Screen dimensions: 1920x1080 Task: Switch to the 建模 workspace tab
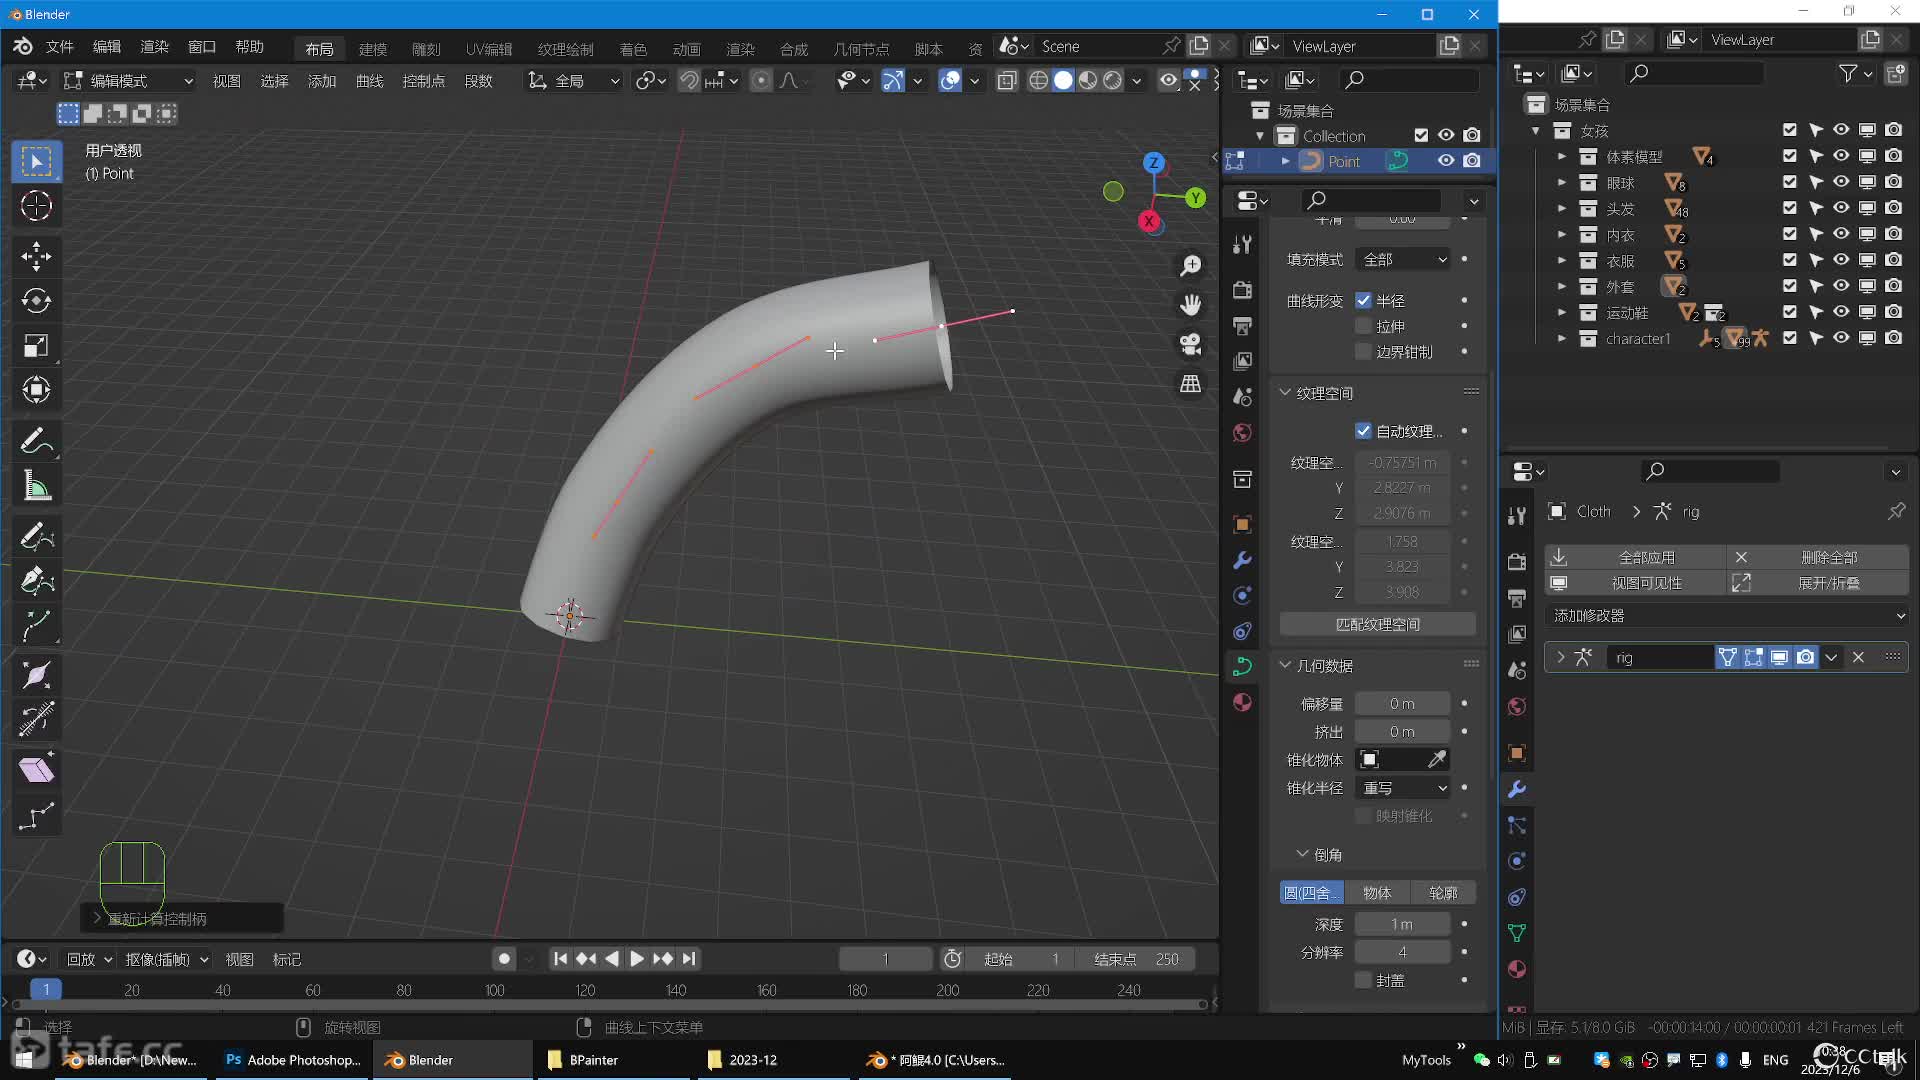click(x=373, y=48)
